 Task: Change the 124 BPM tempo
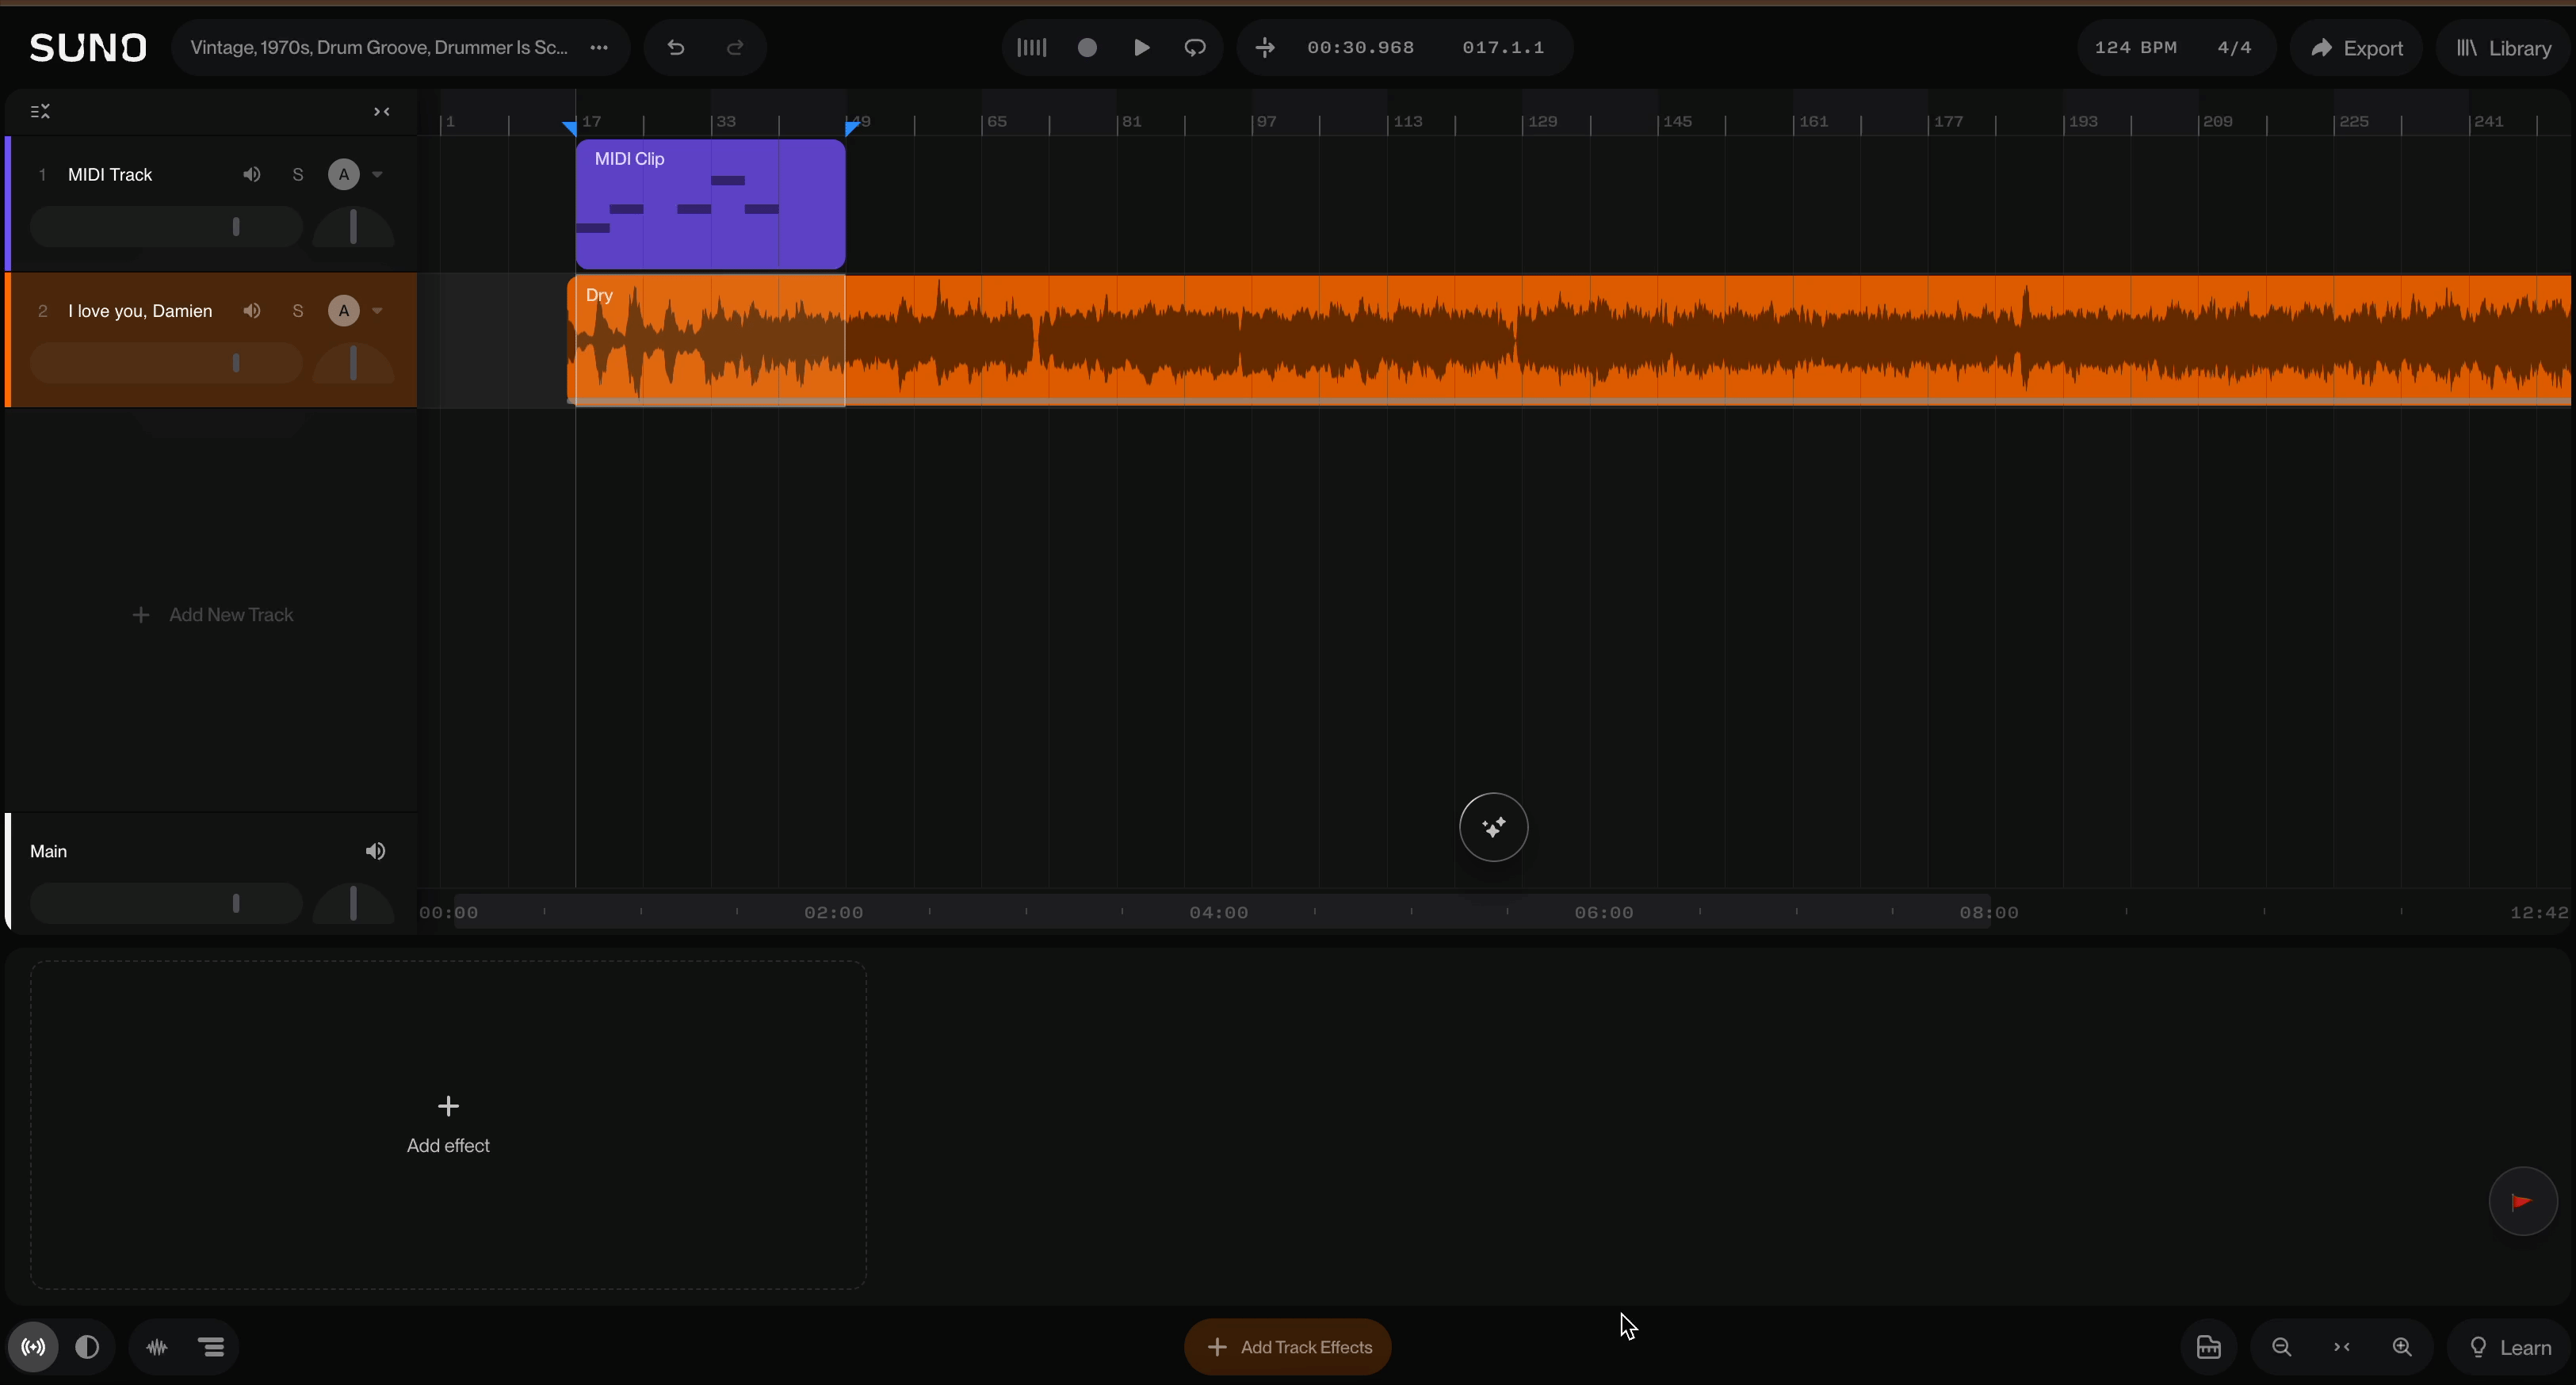pos(2135,47)
